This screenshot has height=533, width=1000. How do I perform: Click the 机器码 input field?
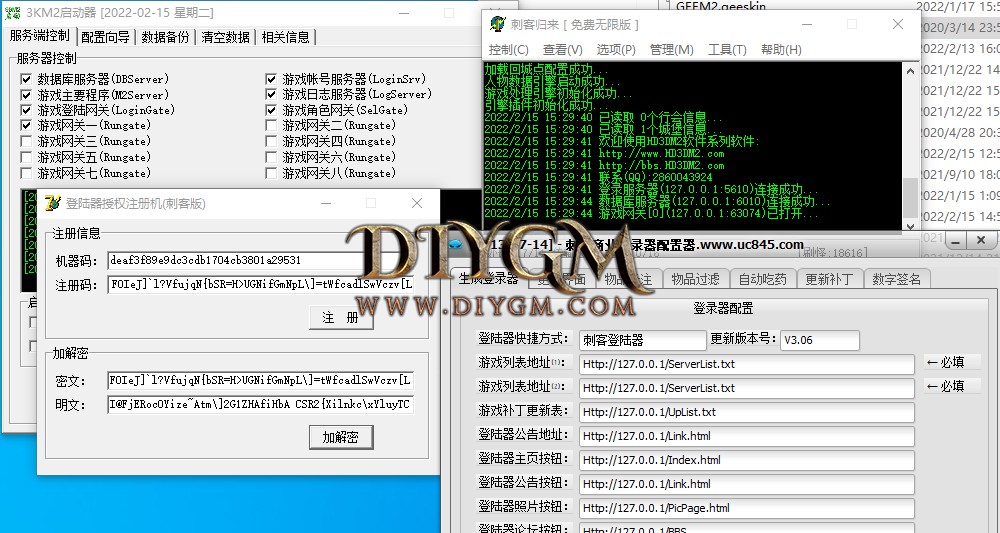[x=260, y=260]
